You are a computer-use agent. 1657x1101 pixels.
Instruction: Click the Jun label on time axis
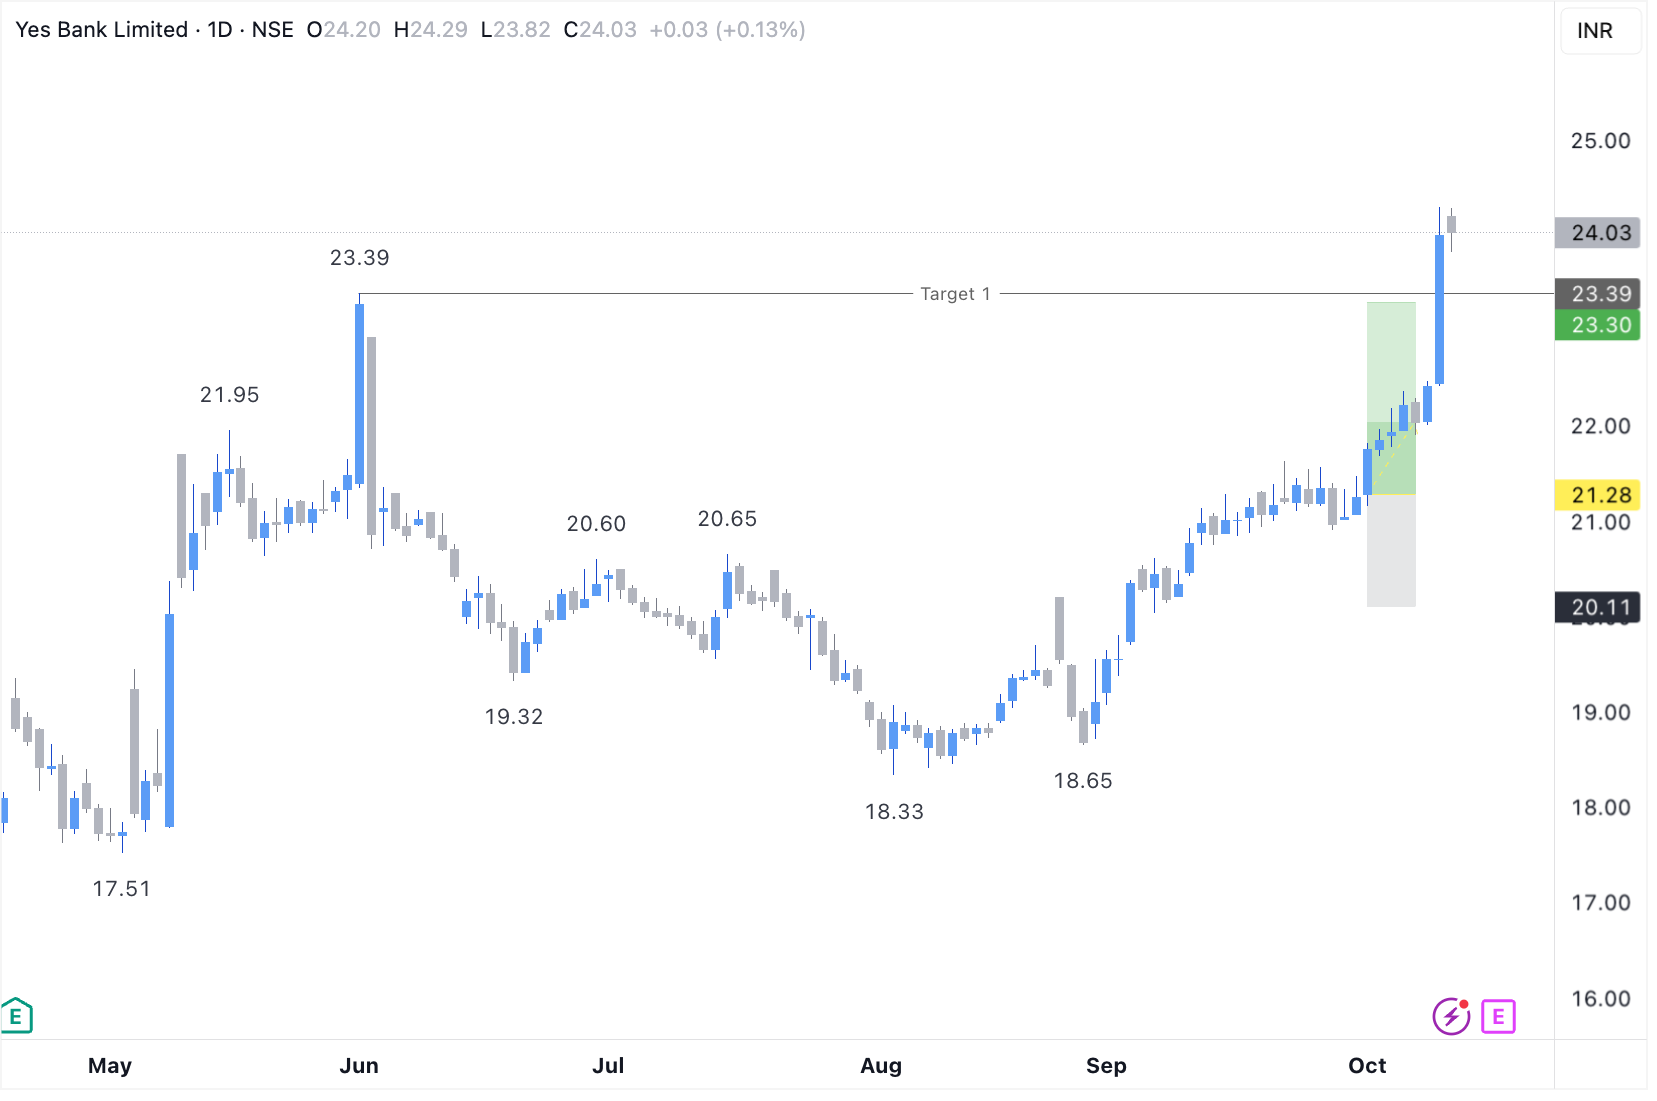359,1066
